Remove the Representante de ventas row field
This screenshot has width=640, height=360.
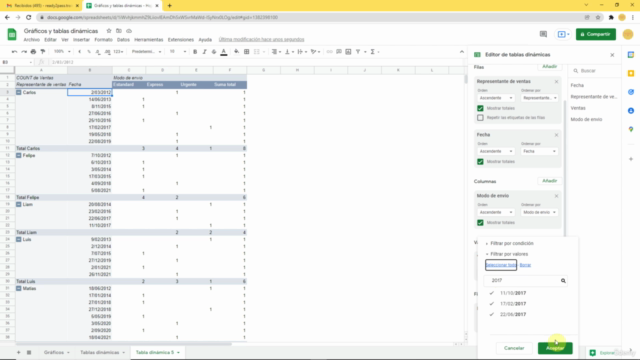(556, 82)
